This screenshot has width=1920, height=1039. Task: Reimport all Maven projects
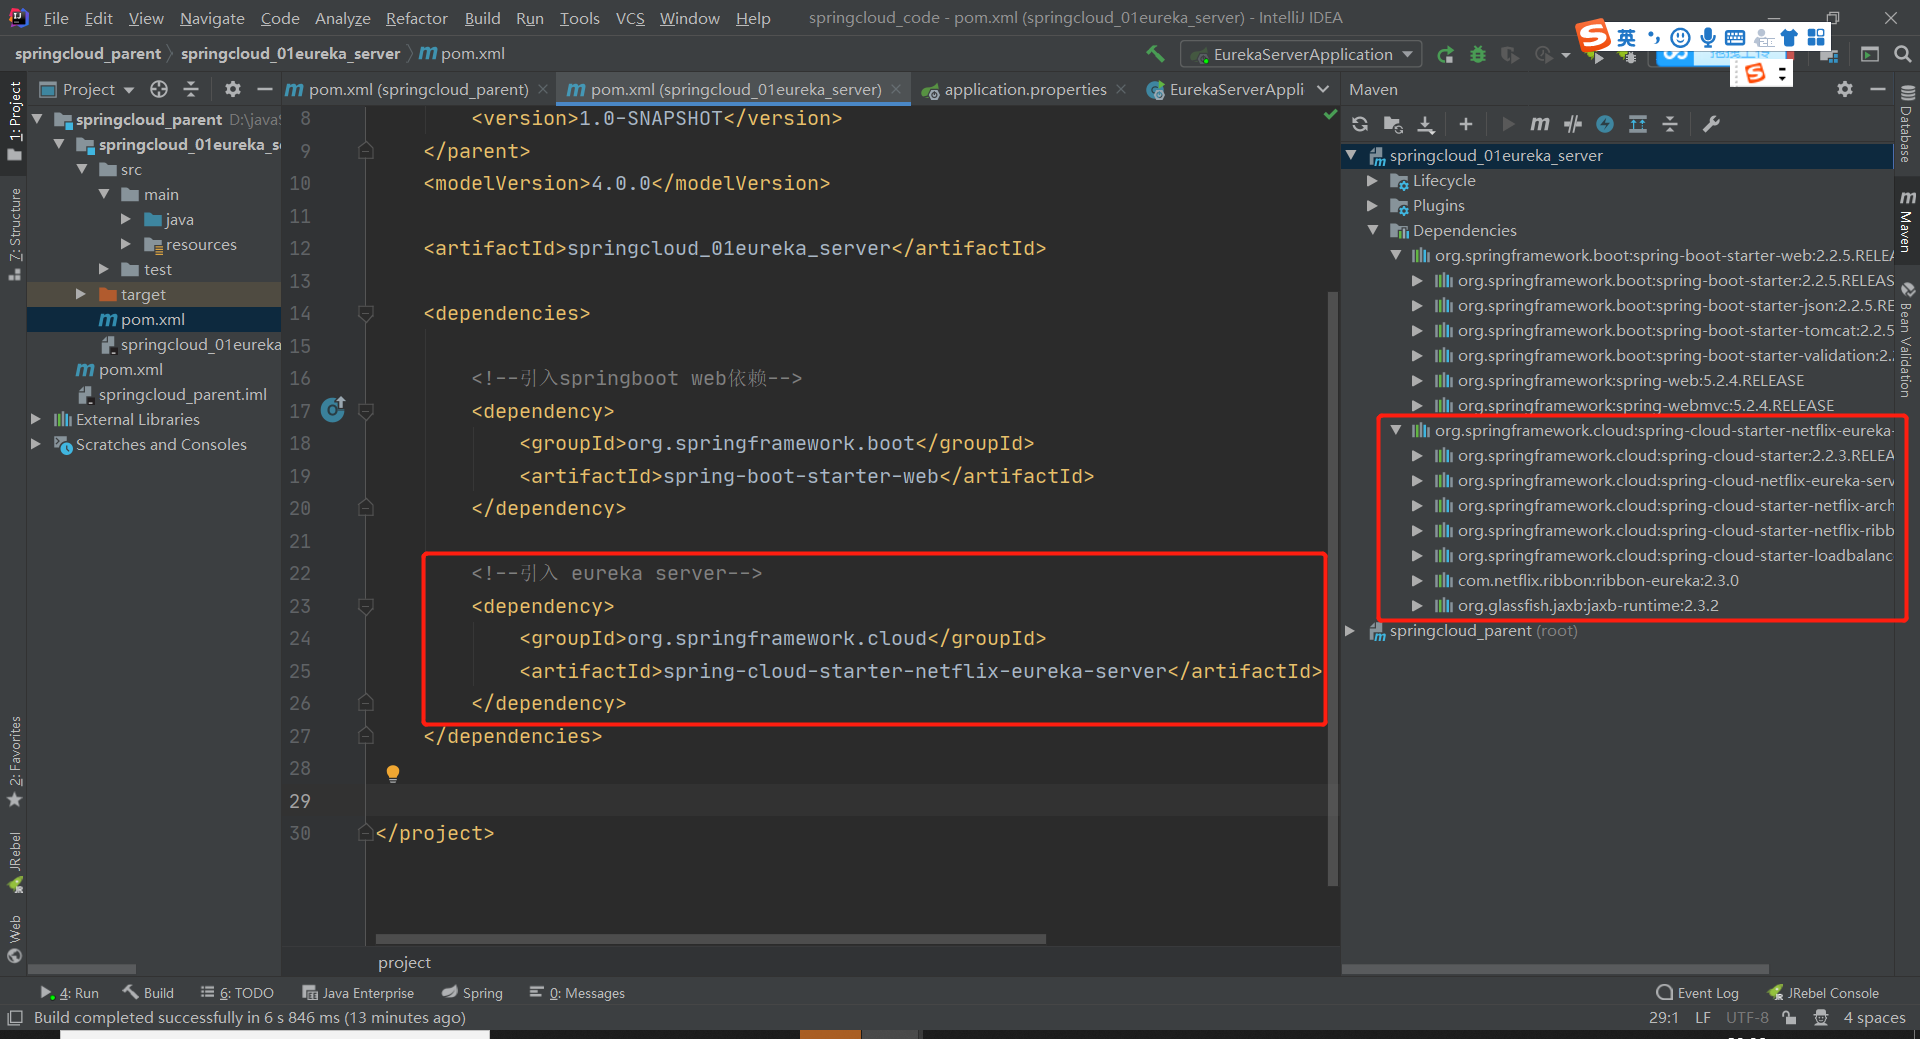click(1360, 124)
